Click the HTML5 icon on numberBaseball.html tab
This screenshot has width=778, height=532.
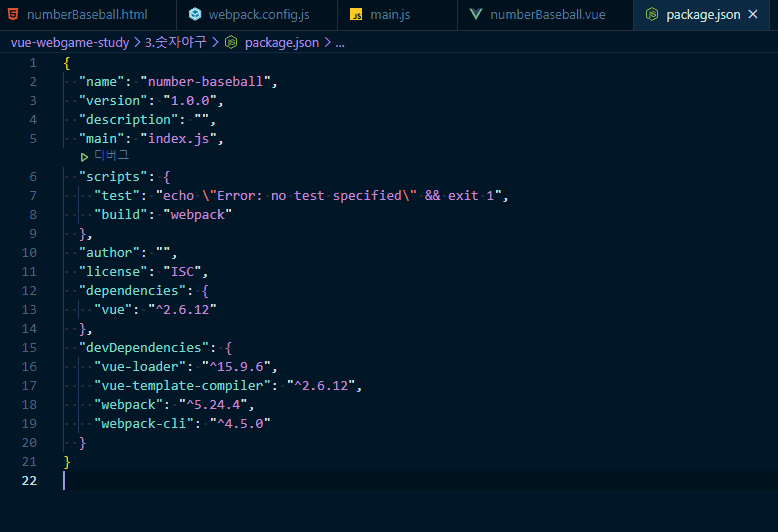[x=13, y=14]
